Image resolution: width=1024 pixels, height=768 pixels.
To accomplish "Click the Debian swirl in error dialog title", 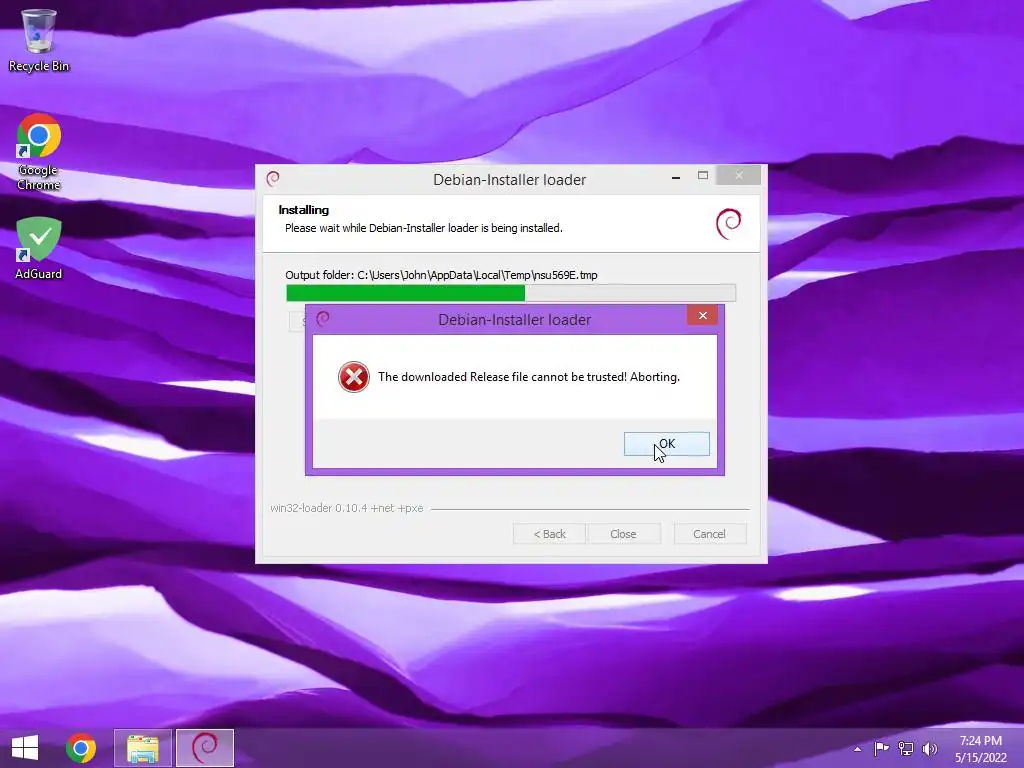I will (323, 319).
